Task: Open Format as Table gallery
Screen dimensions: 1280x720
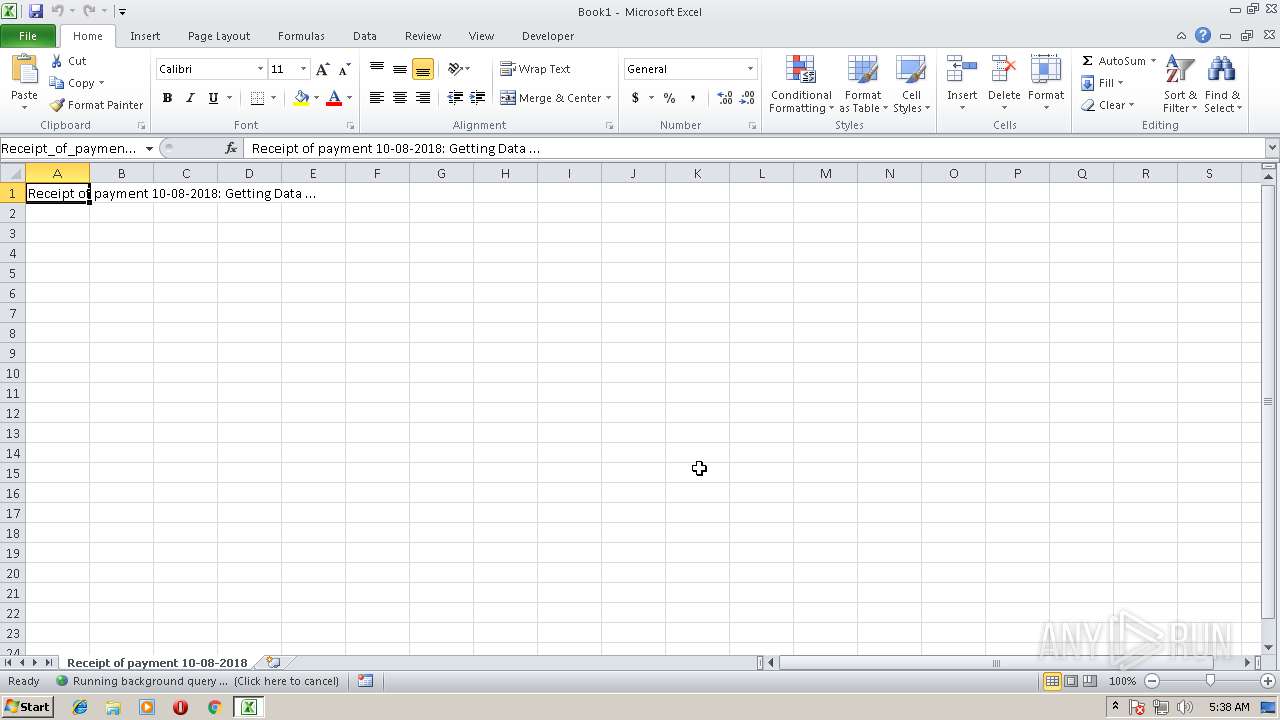Action: 863,85
